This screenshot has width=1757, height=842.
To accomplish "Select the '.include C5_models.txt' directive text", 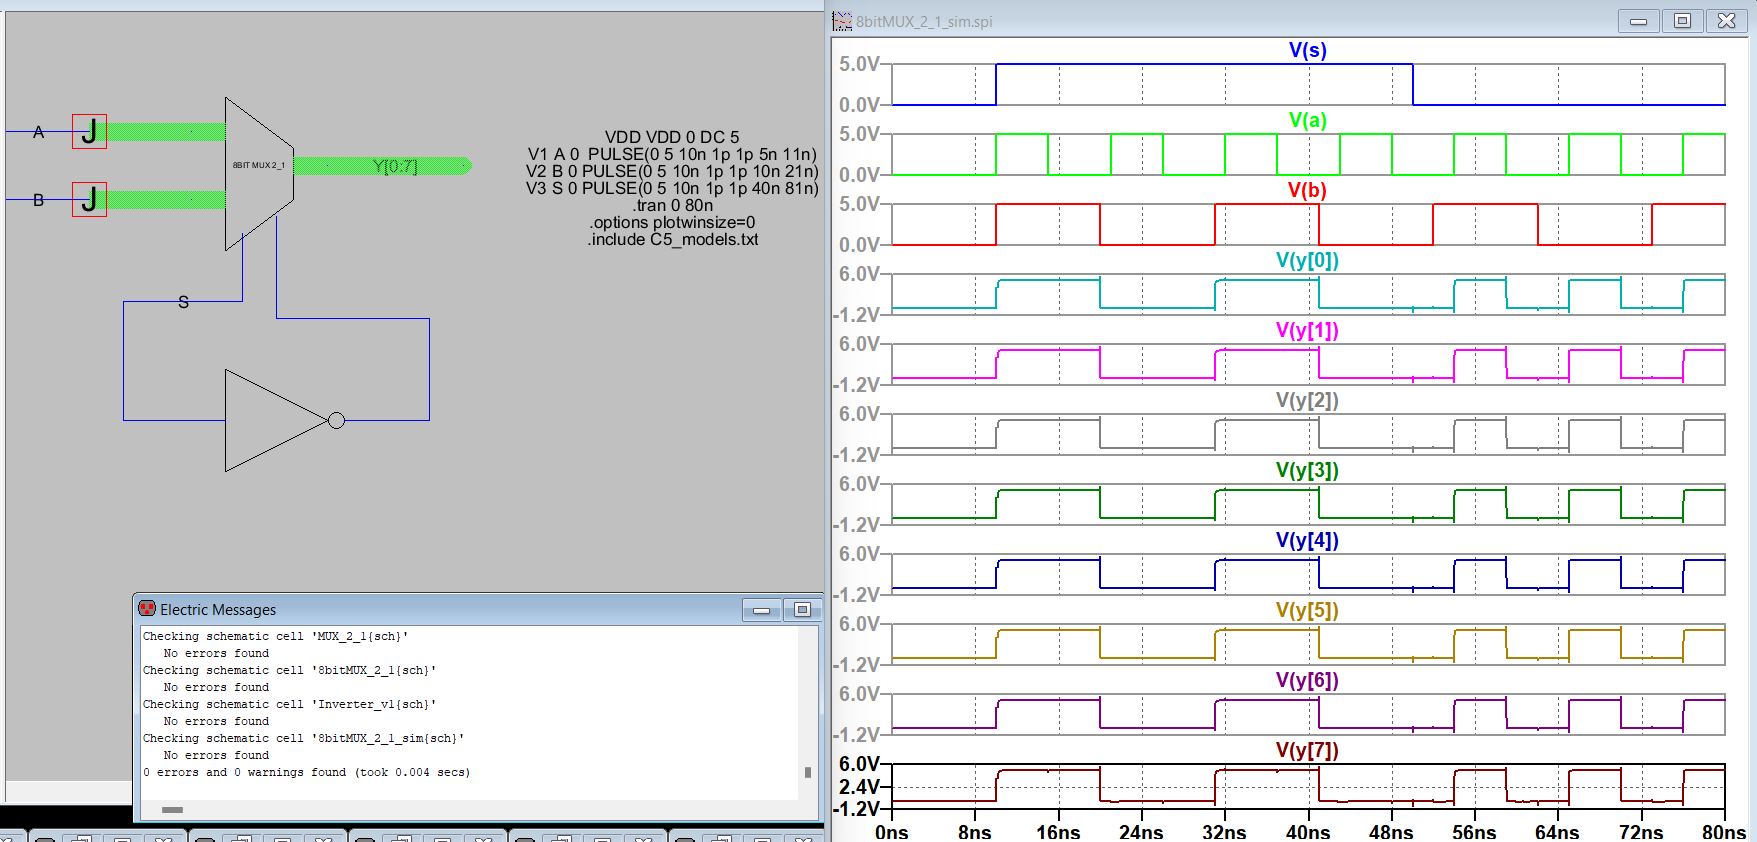I will [672, 239].
